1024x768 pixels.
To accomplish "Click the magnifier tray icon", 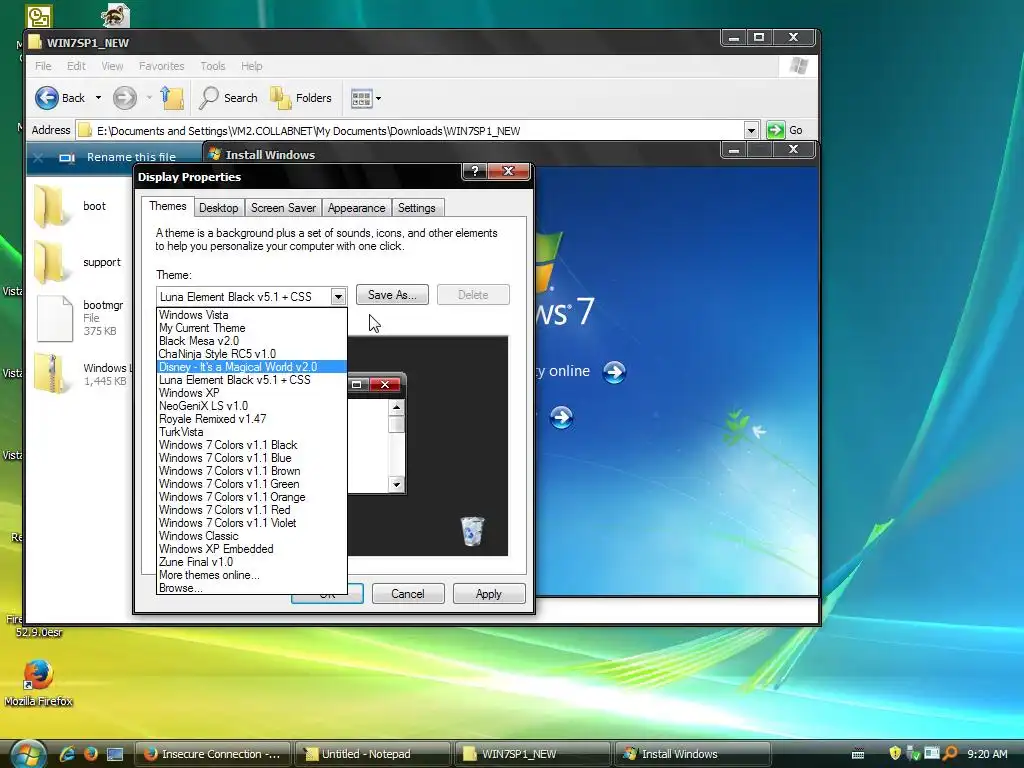I will tap(950, 753).
